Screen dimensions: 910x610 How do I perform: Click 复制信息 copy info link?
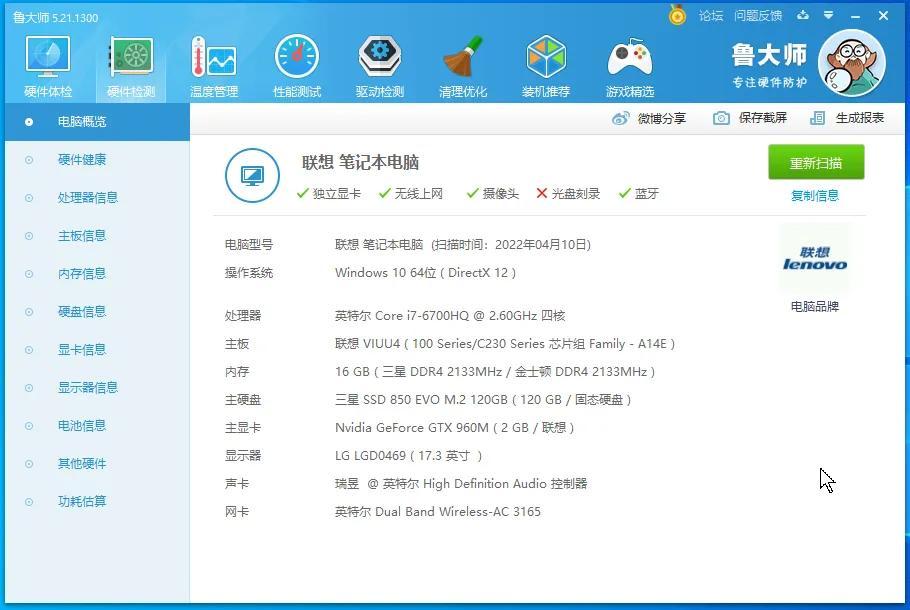pyautogui.click(x=815, y=196)
